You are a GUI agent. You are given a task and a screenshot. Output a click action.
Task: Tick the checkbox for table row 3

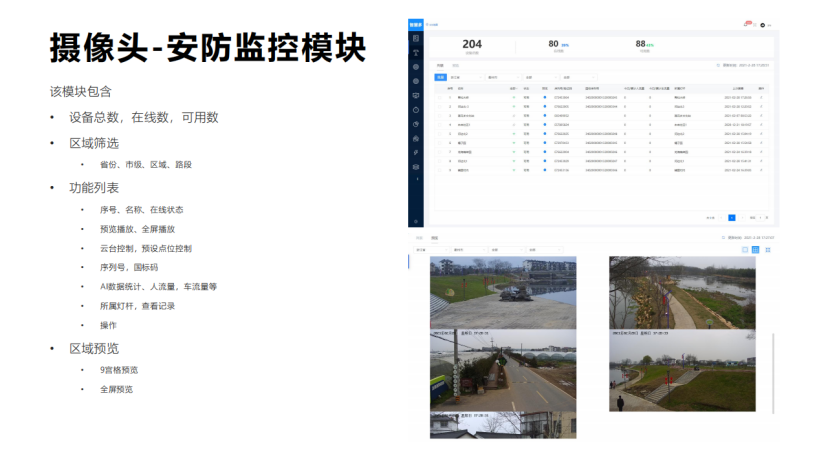click(439, 116)
